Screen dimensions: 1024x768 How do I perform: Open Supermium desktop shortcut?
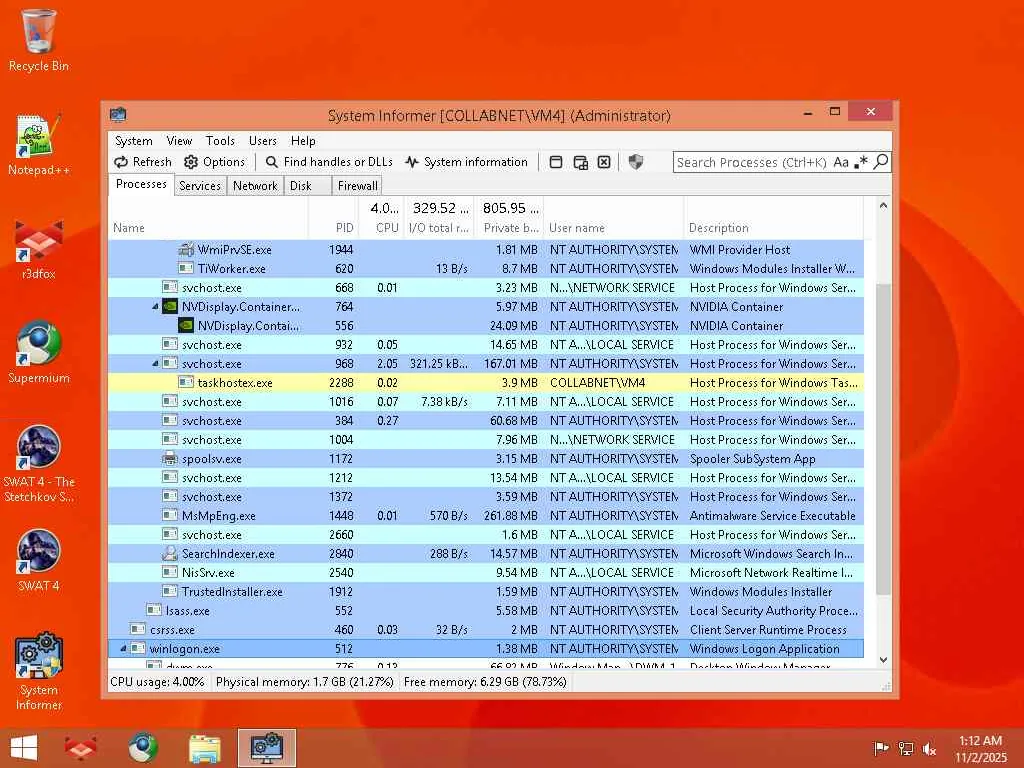coord(39,353)
